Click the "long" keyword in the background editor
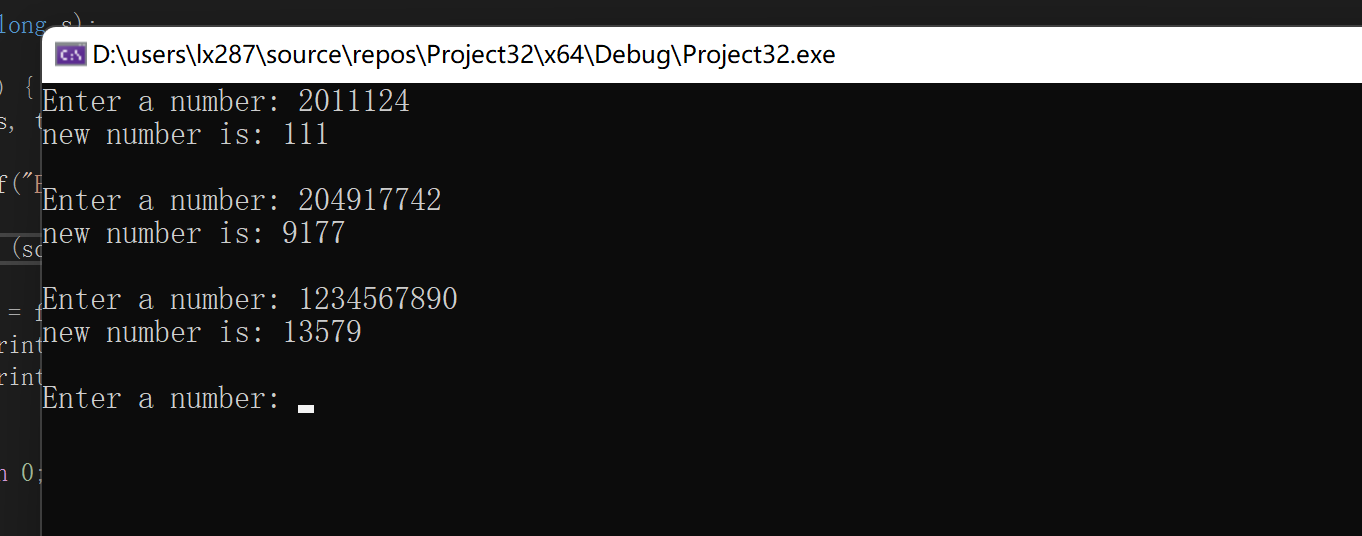The height and width of the screenshot is (536, 1362). [x=20, y=25]
